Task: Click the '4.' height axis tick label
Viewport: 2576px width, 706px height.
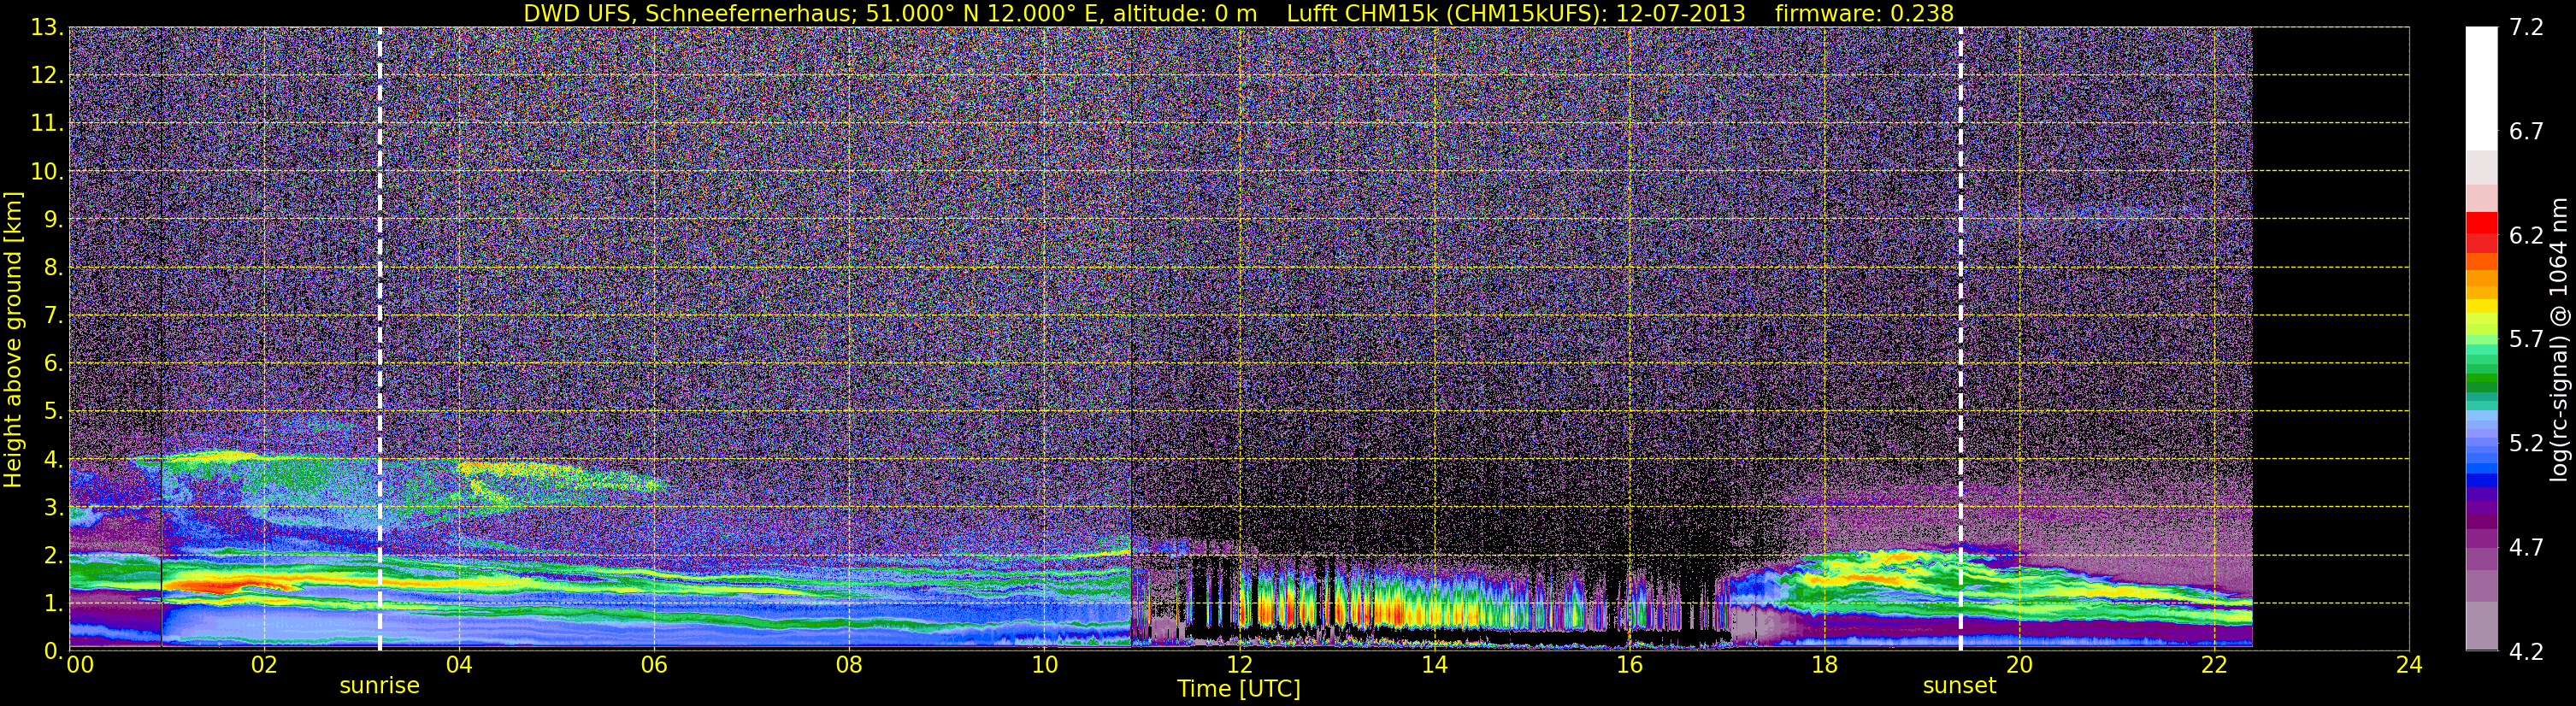Action: [x=53, y=460]
